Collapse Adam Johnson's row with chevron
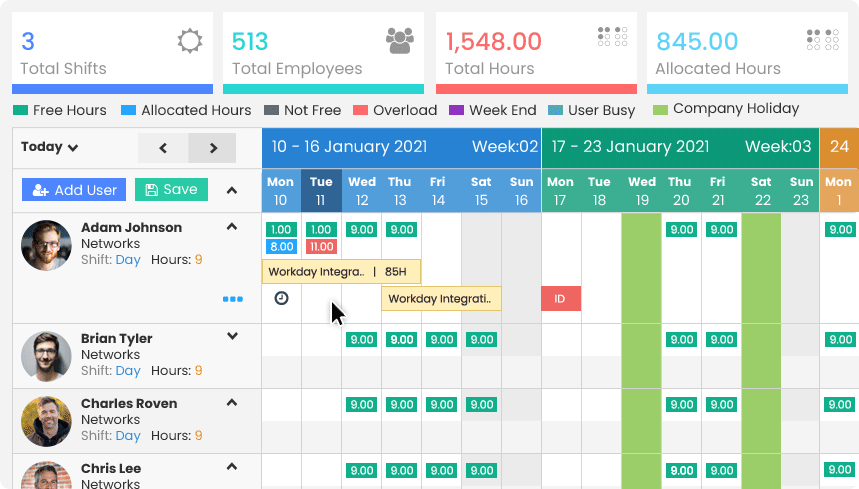Screen dimensions: 859x489 point(232,227)
